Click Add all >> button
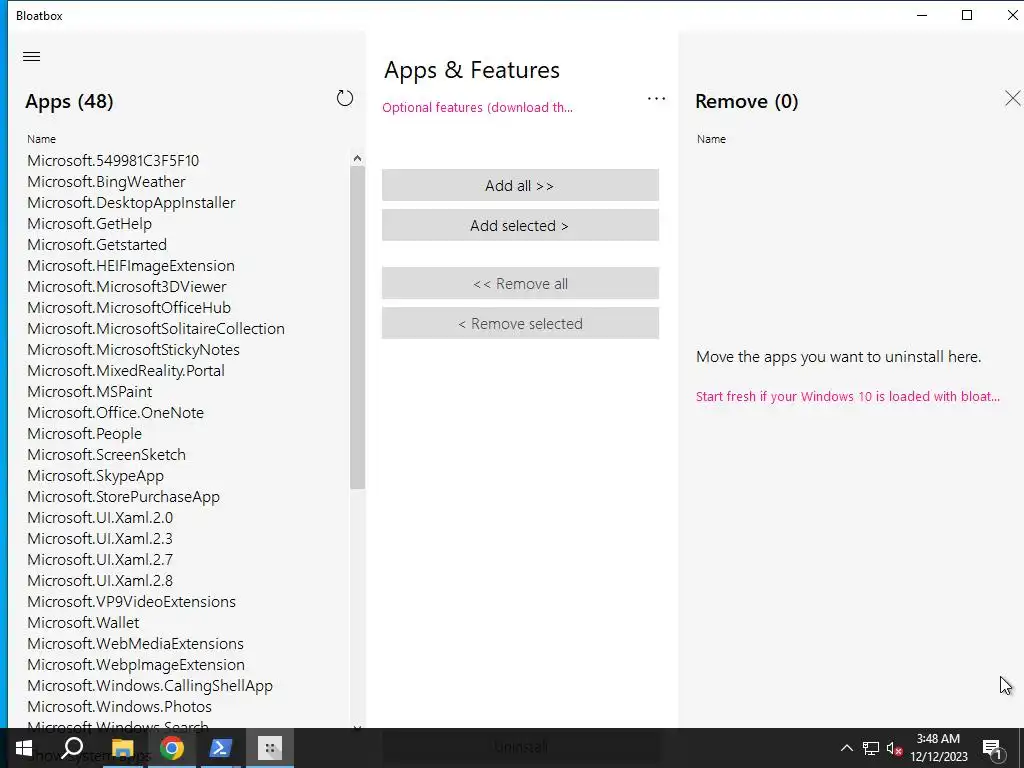Image resolution: width=1024 pixels, height=768 pixels. pos(520,185)
